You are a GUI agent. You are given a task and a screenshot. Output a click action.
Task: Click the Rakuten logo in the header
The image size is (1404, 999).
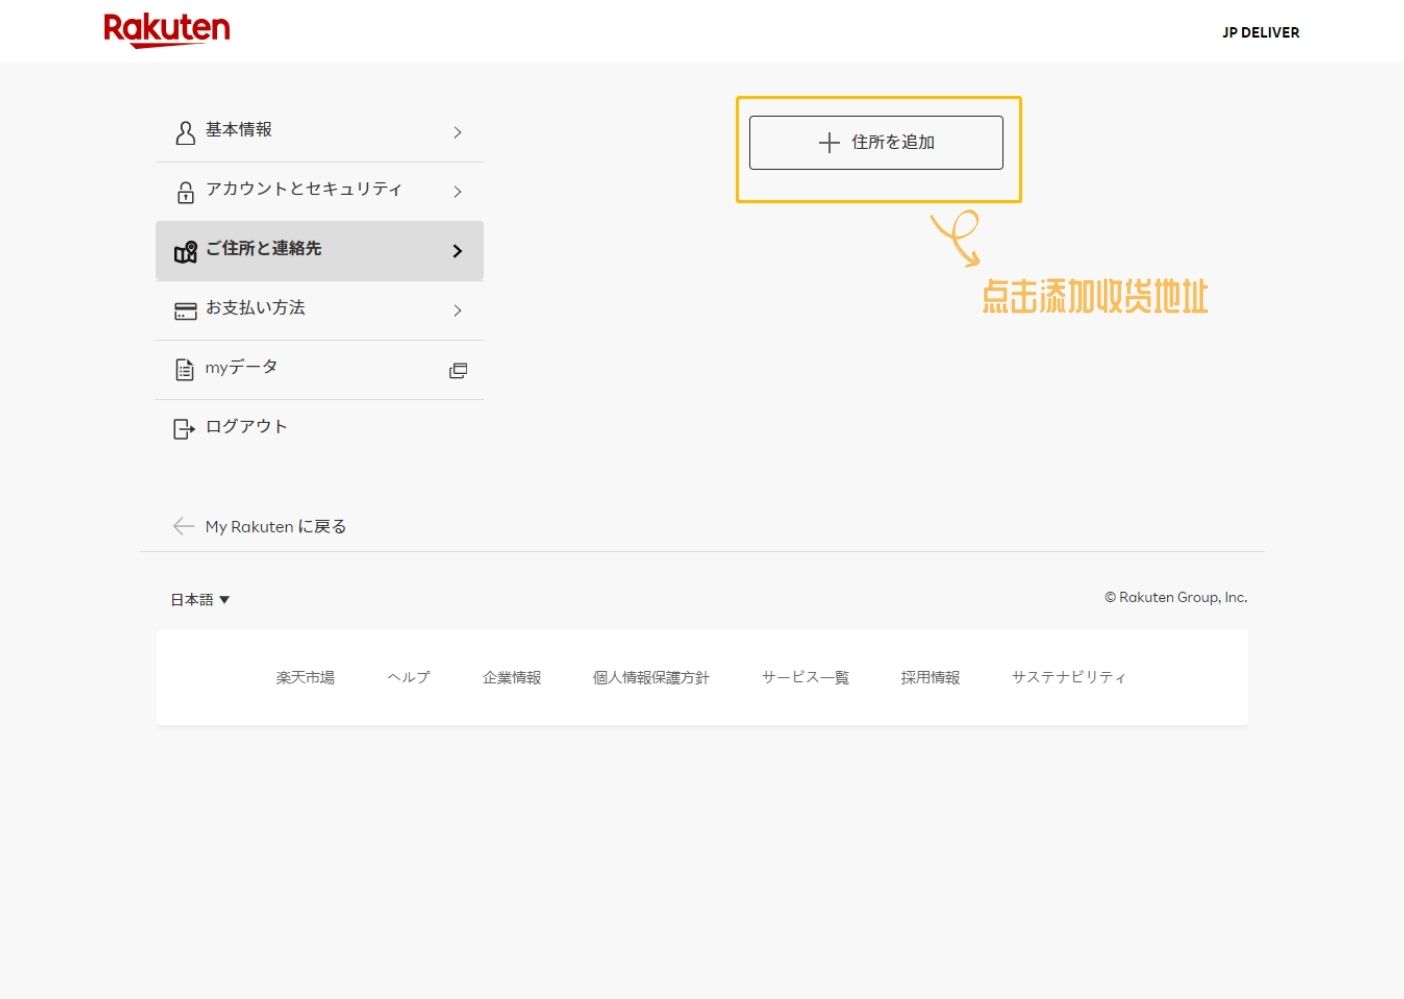166,29
